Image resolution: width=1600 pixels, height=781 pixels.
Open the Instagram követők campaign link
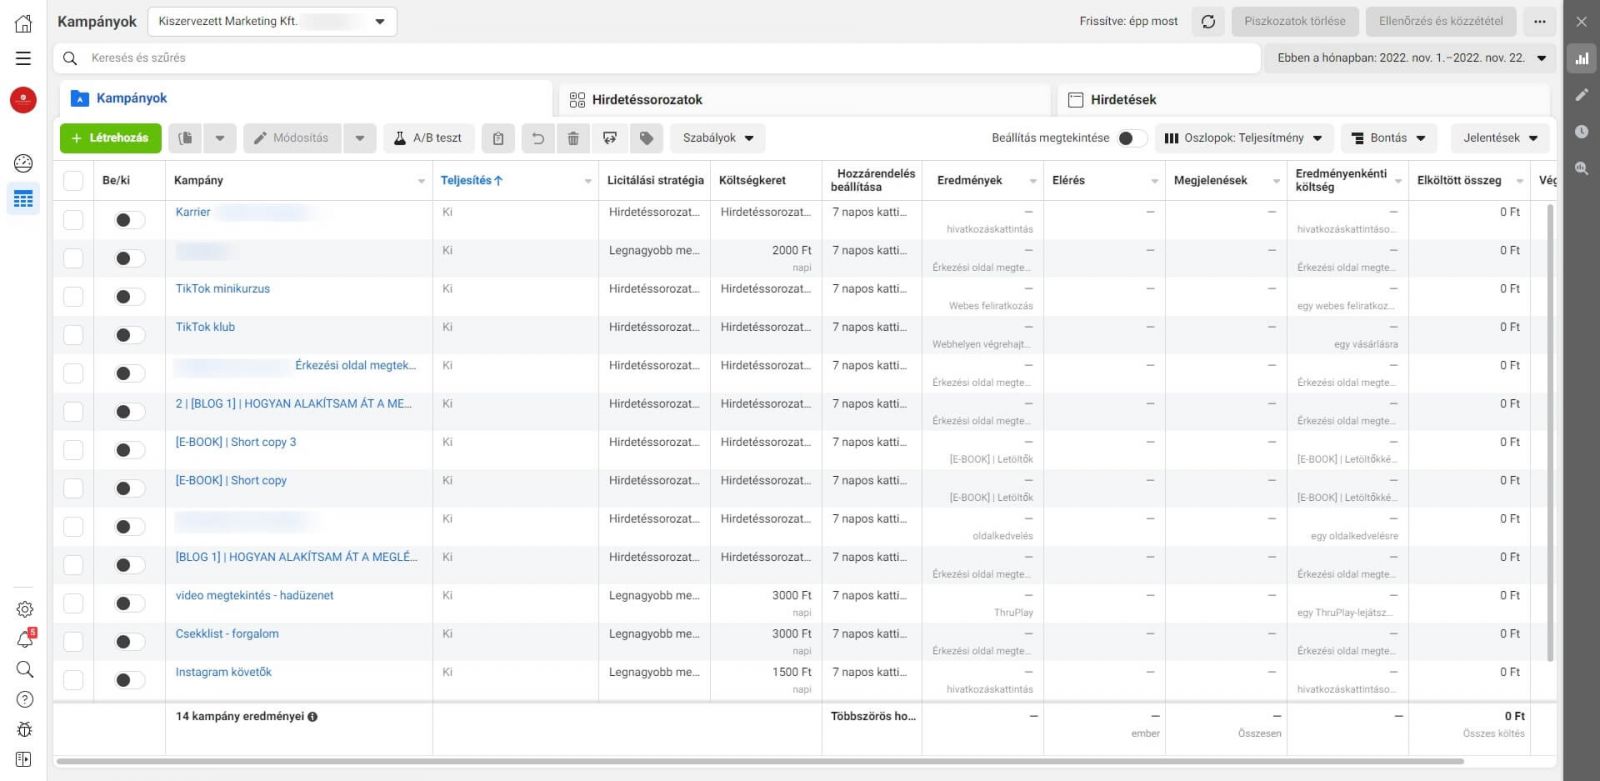click(x=223, y=672)
